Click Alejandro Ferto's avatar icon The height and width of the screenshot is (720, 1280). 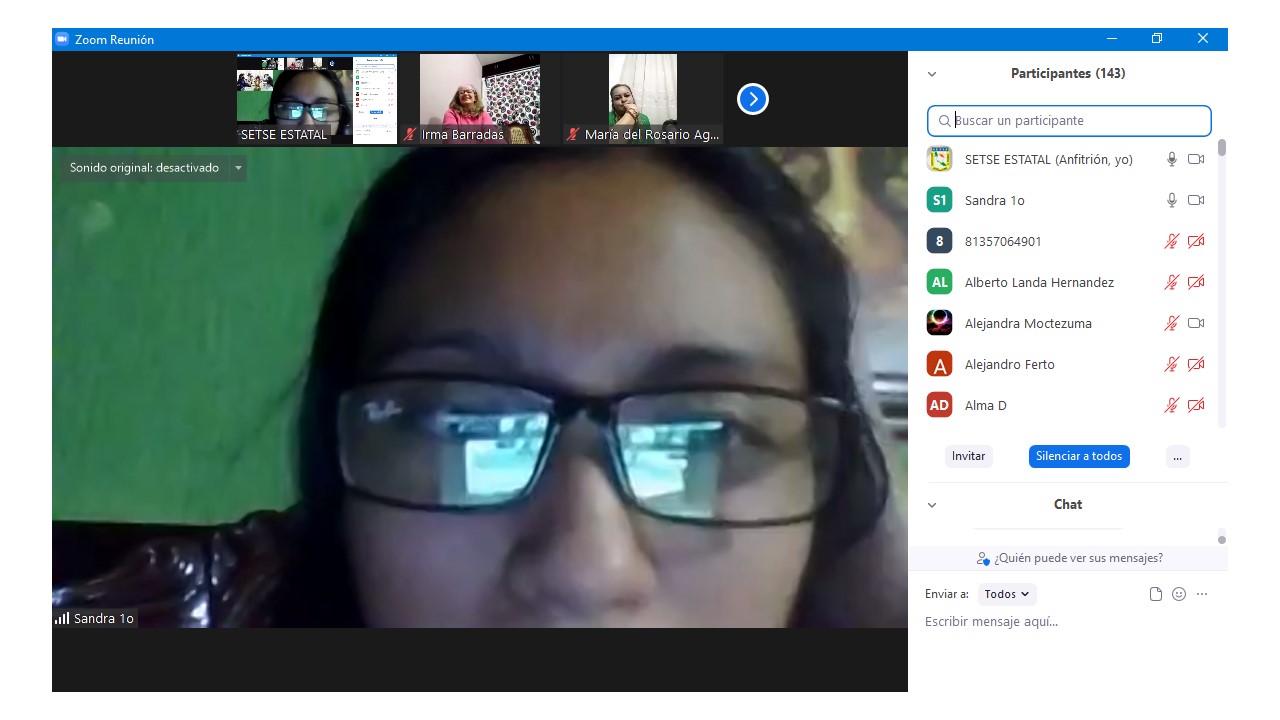pyautogui.click(x=939, y=364)
